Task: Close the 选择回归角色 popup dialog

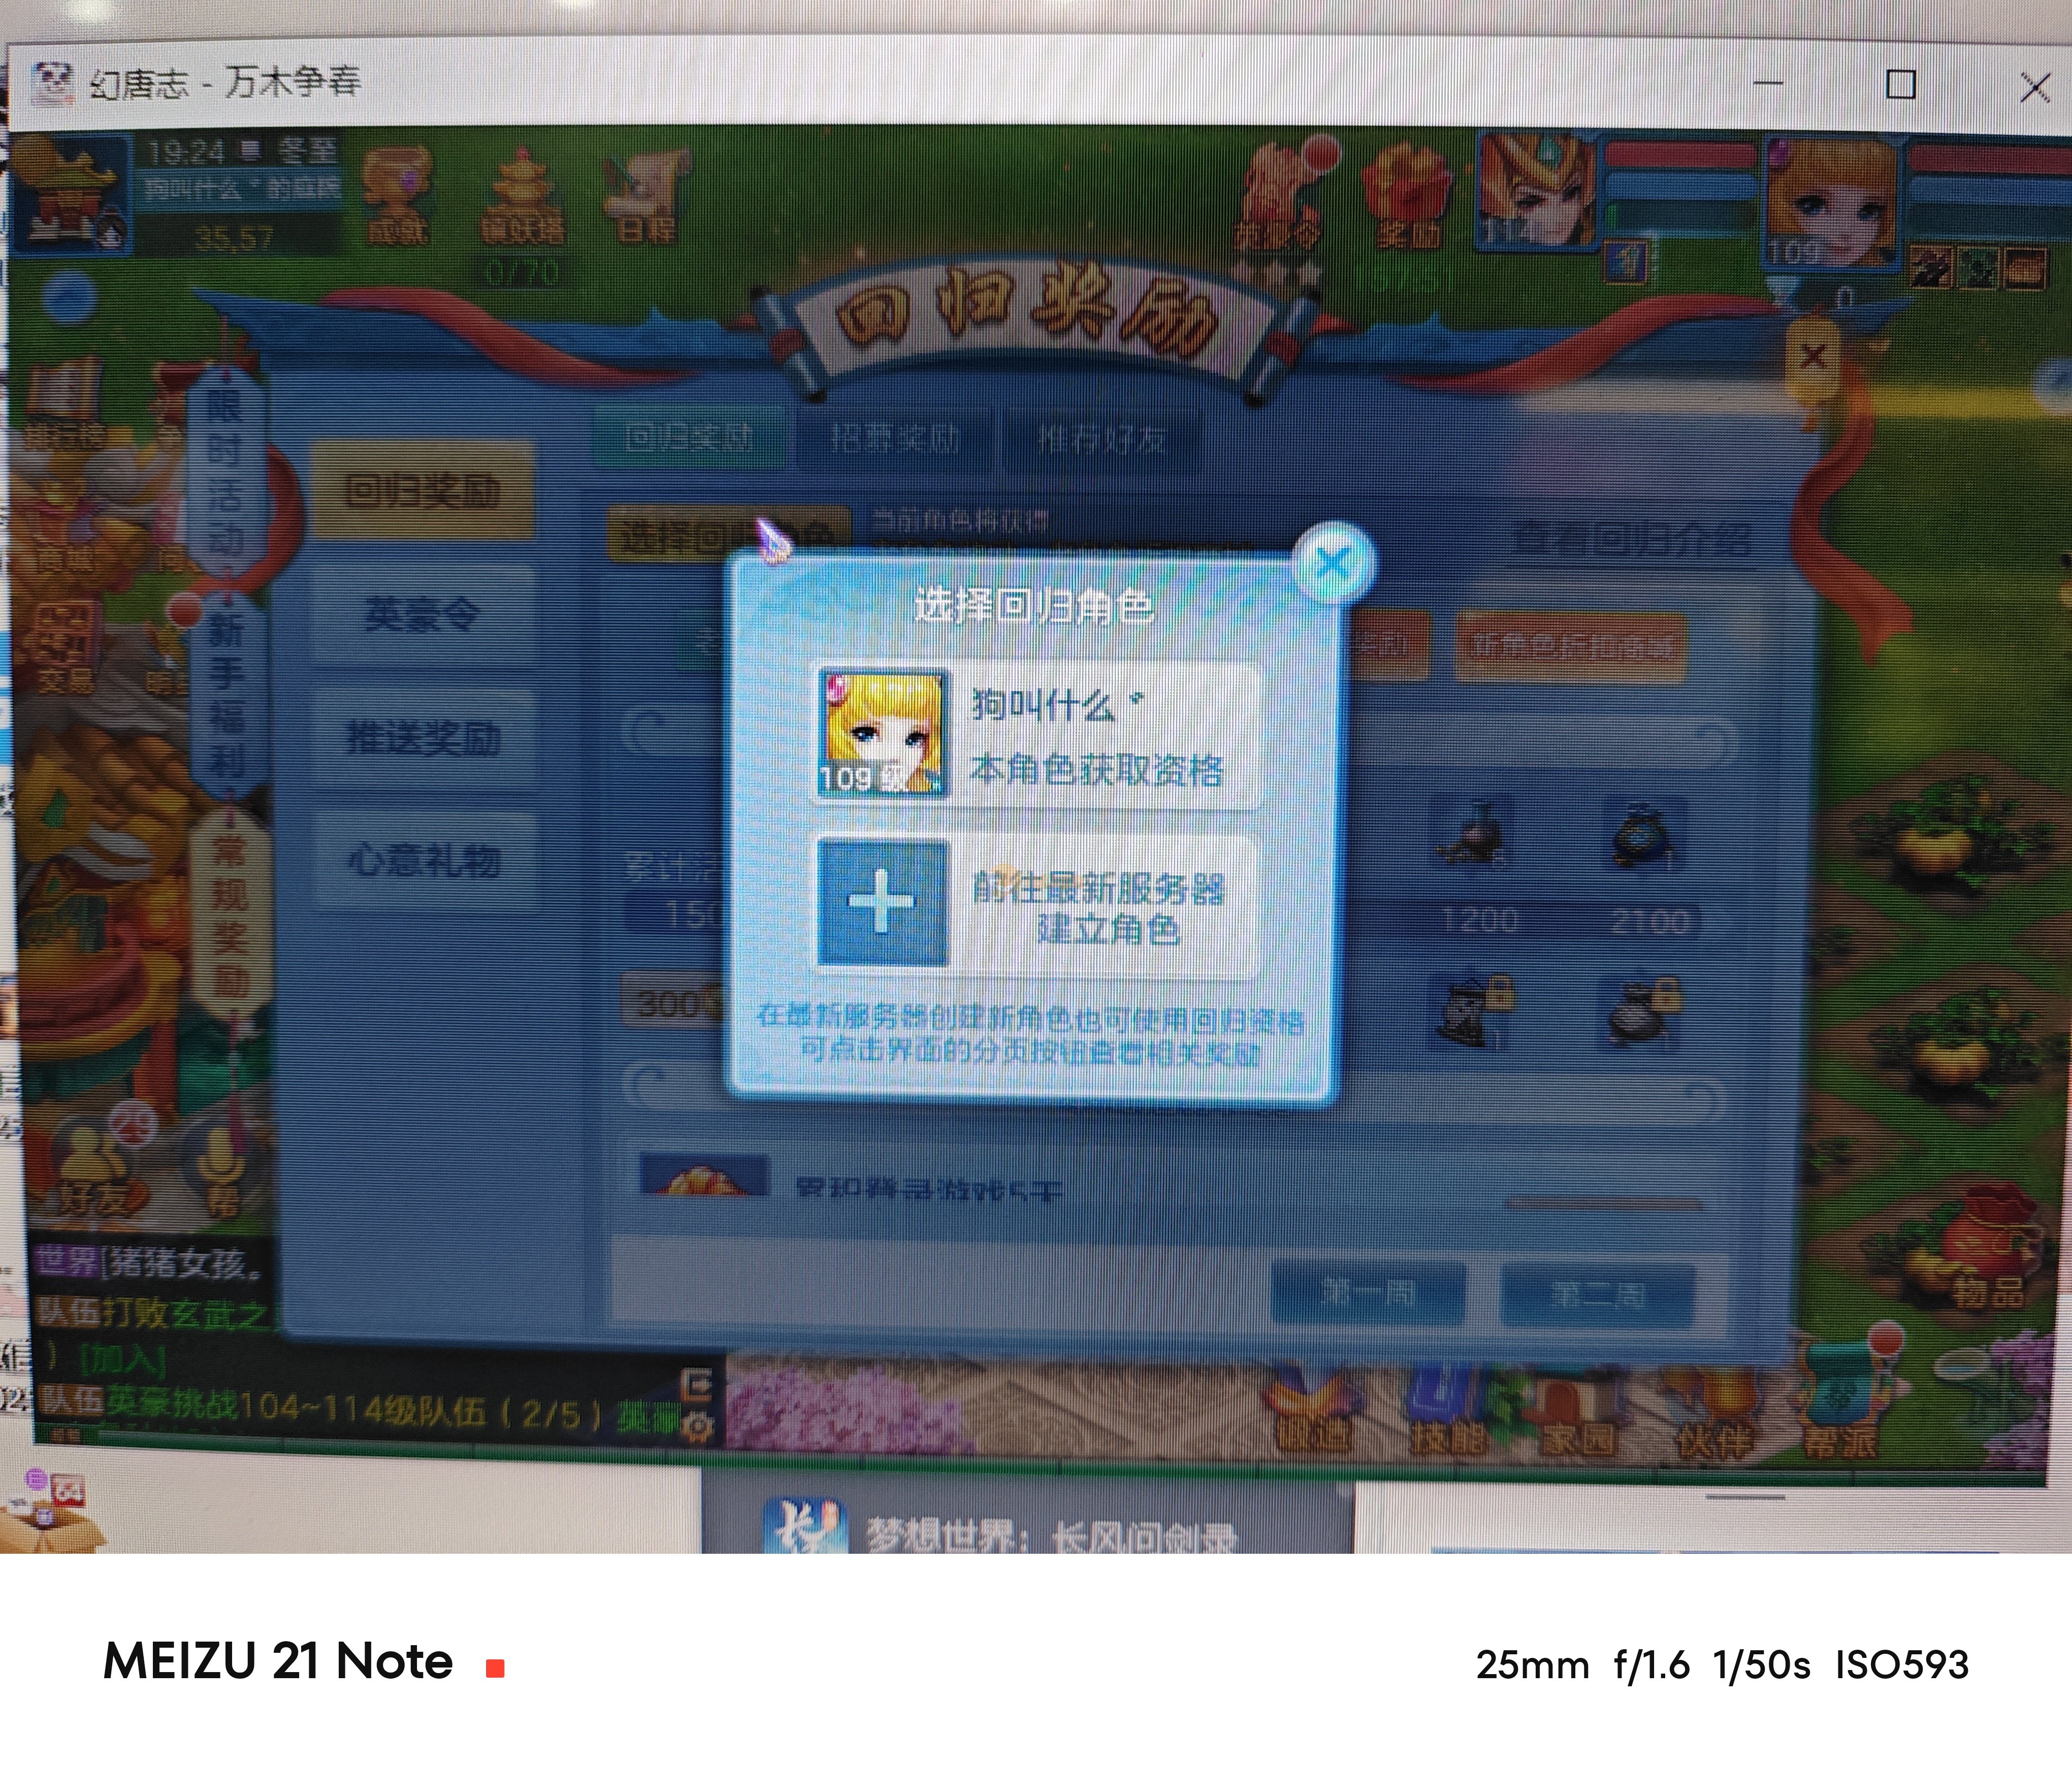Action: tap(1333, 564)
